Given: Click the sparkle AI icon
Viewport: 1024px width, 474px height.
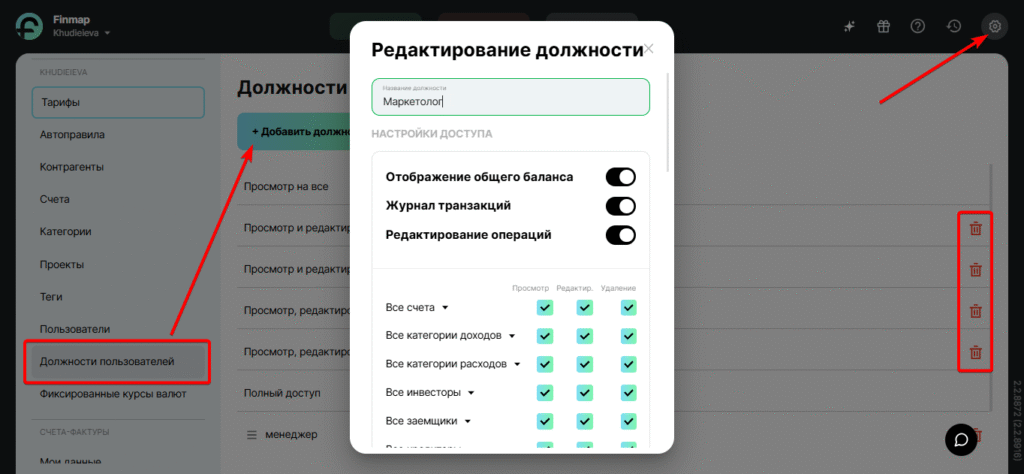Looking at the screenshot, I should tap(849, 27).
